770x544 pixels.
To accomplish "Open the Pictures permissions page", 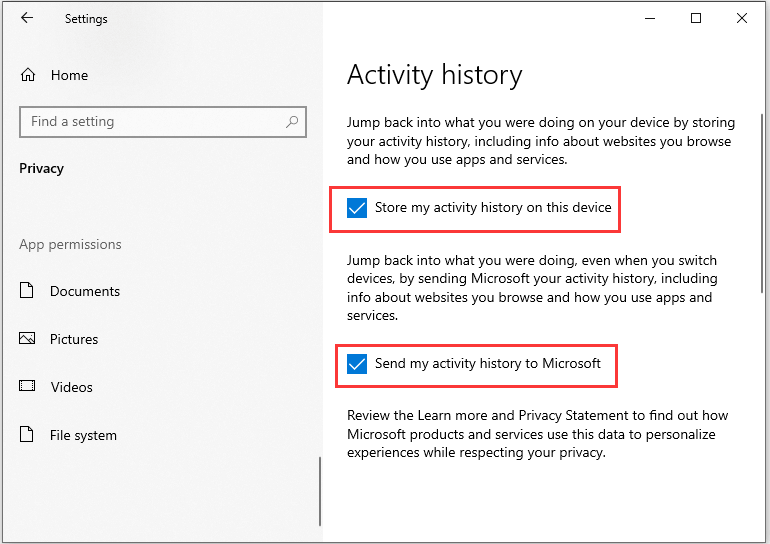I will click(74, 339).
